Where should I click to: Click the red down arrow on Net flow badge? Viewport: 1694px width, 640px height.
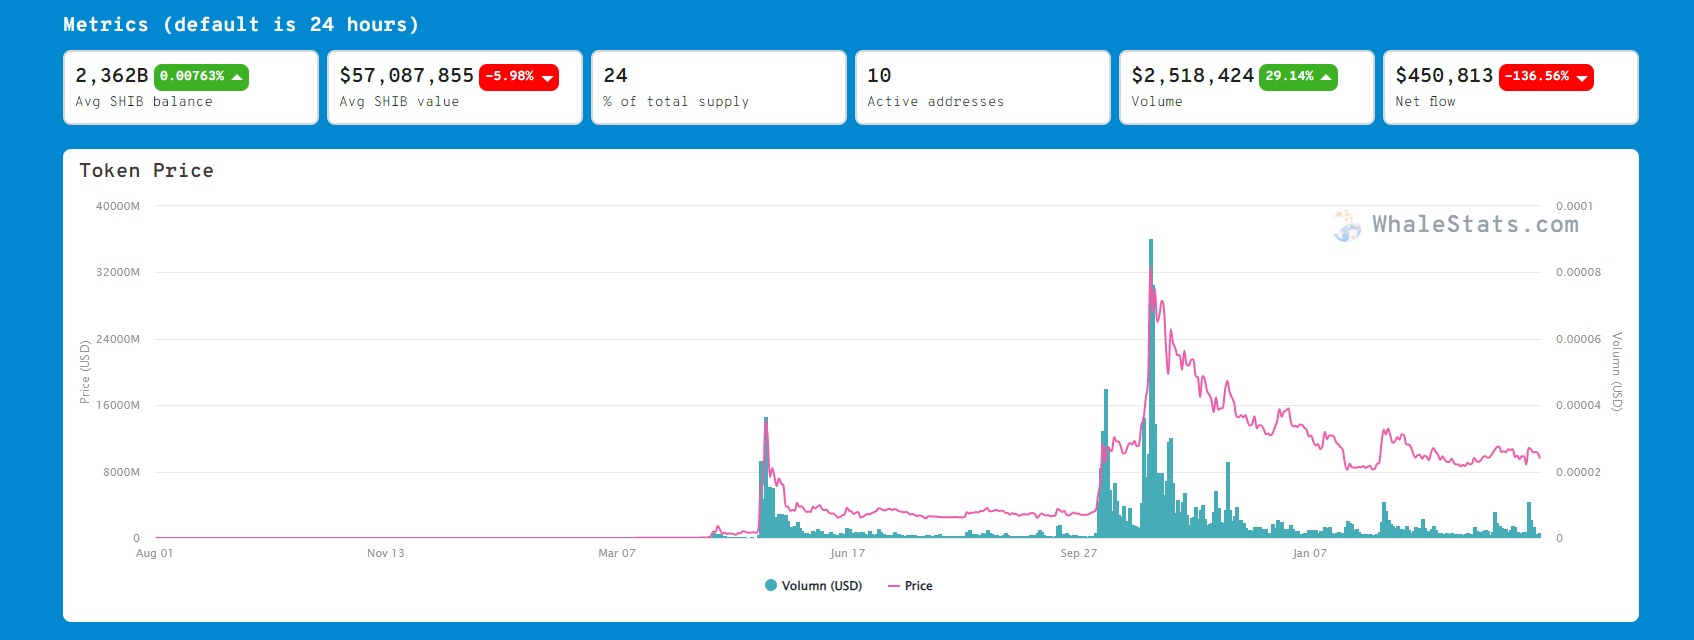tap(1582, 78)
